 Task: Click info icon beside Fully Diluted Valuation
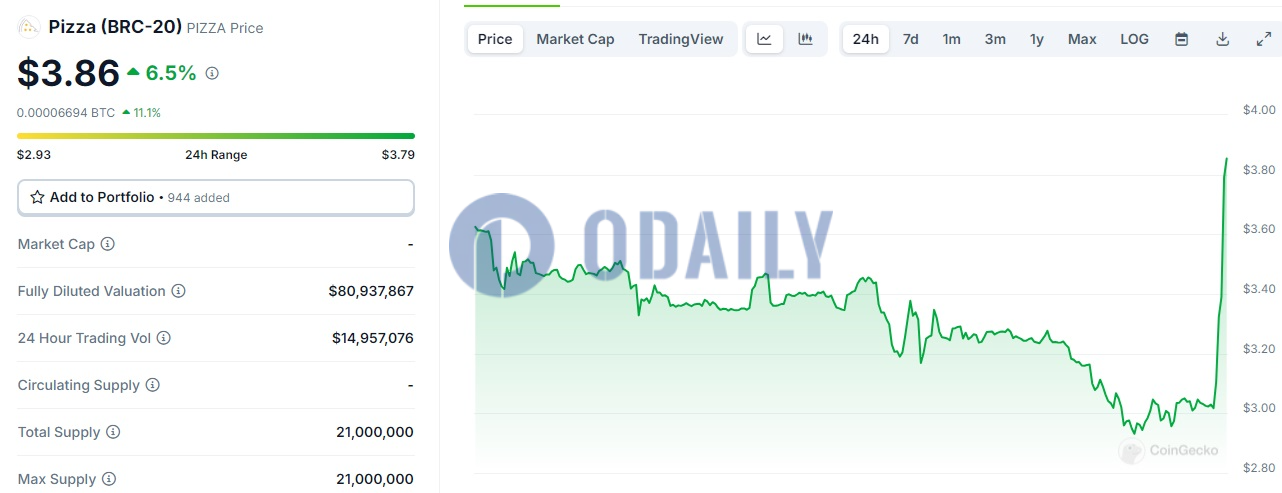178,291
